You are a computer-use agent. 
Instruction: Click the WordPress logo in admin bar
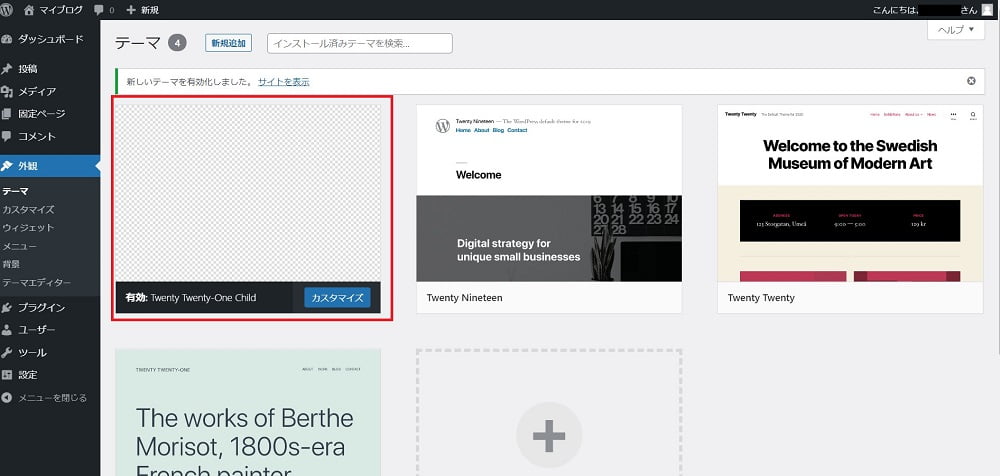click(8, 9)
